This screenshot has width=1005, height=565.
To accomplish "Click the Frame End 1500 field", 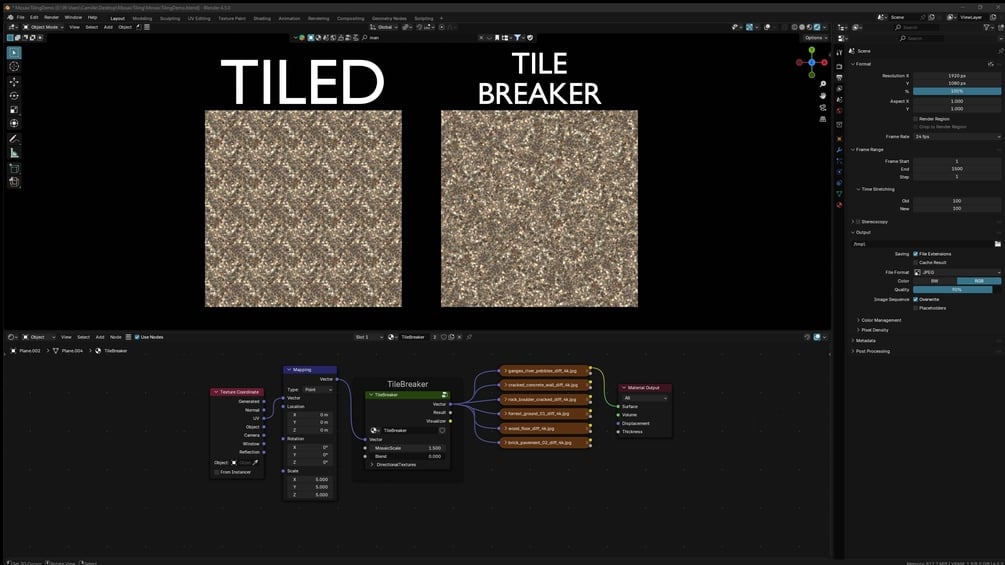I will 957,169.
